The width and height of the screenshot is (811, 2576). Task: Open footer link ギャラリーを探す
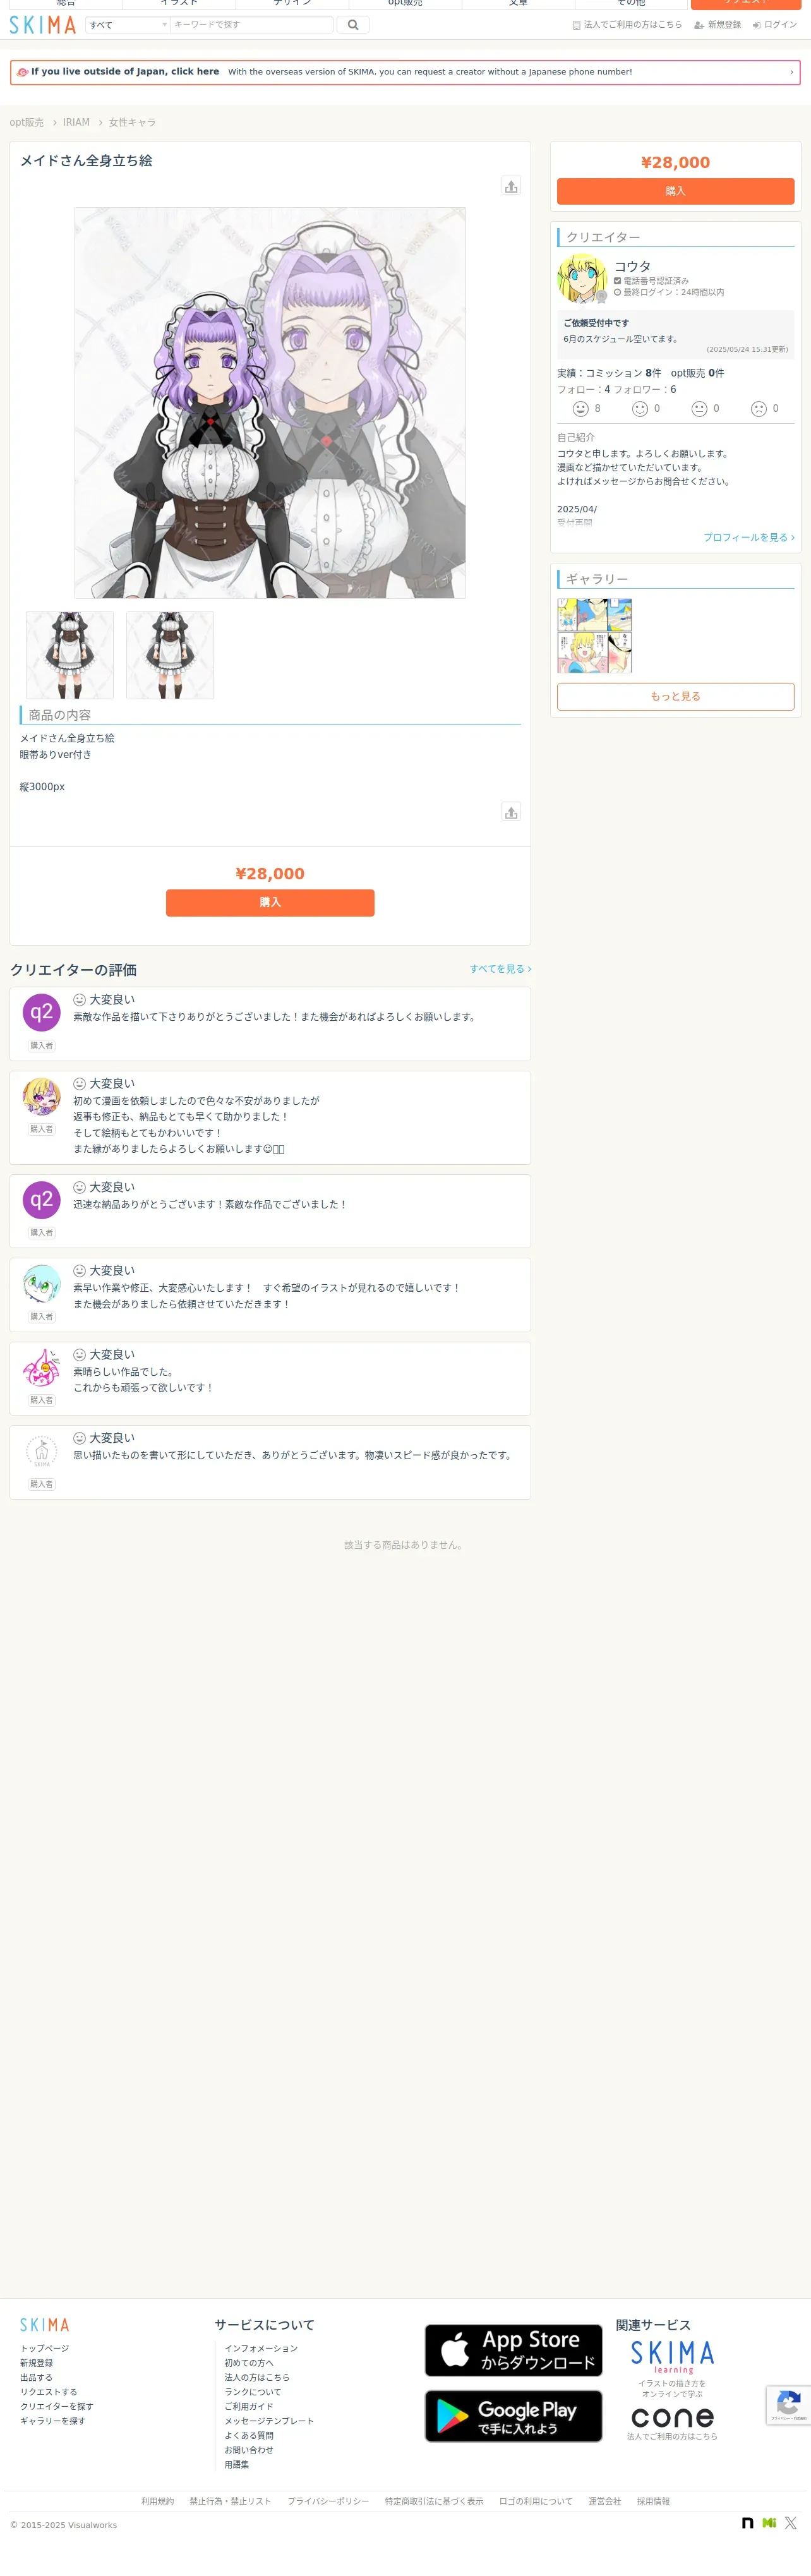point(53,2421)
